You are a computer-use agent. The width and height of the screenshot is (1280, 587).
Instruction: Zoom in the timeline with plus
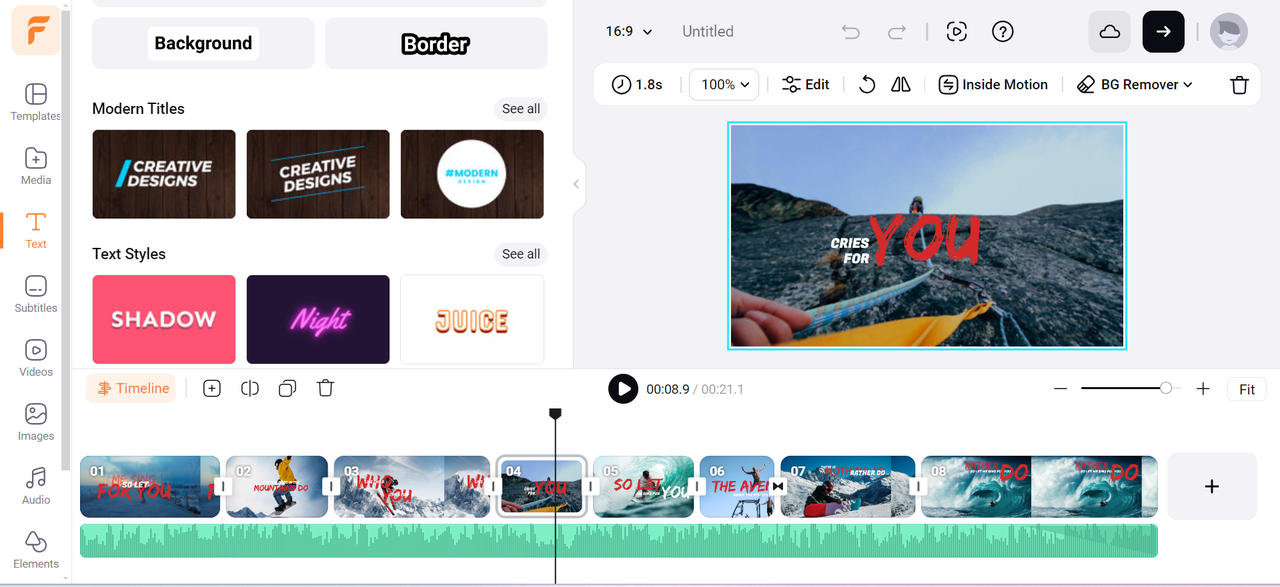1203,389
